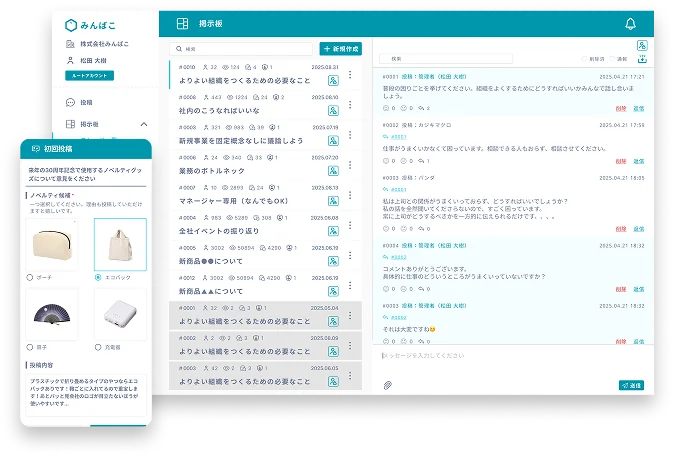The image size is (674, 457).
Task: Click the 送信 send button
Action: 631,385
